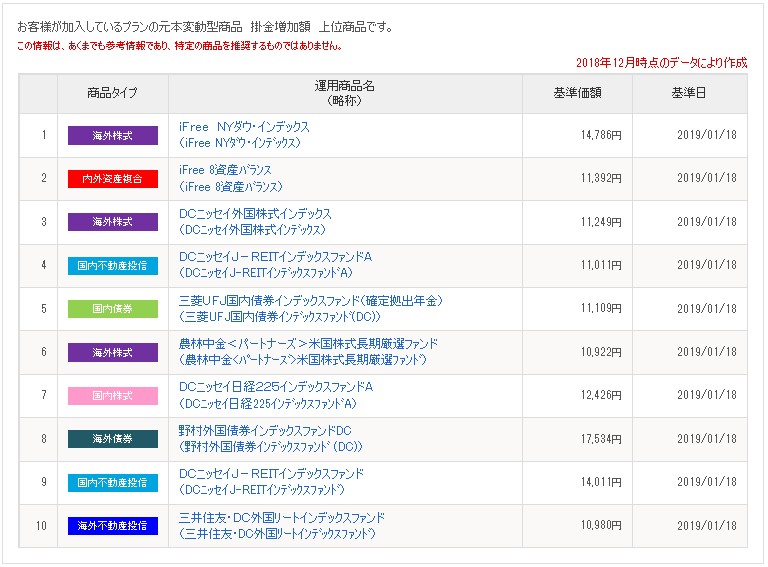Open 三井住友・DC外国リートインデックスファンド link
This screenshot has width=768, height=567.
(x=282, y=517)
